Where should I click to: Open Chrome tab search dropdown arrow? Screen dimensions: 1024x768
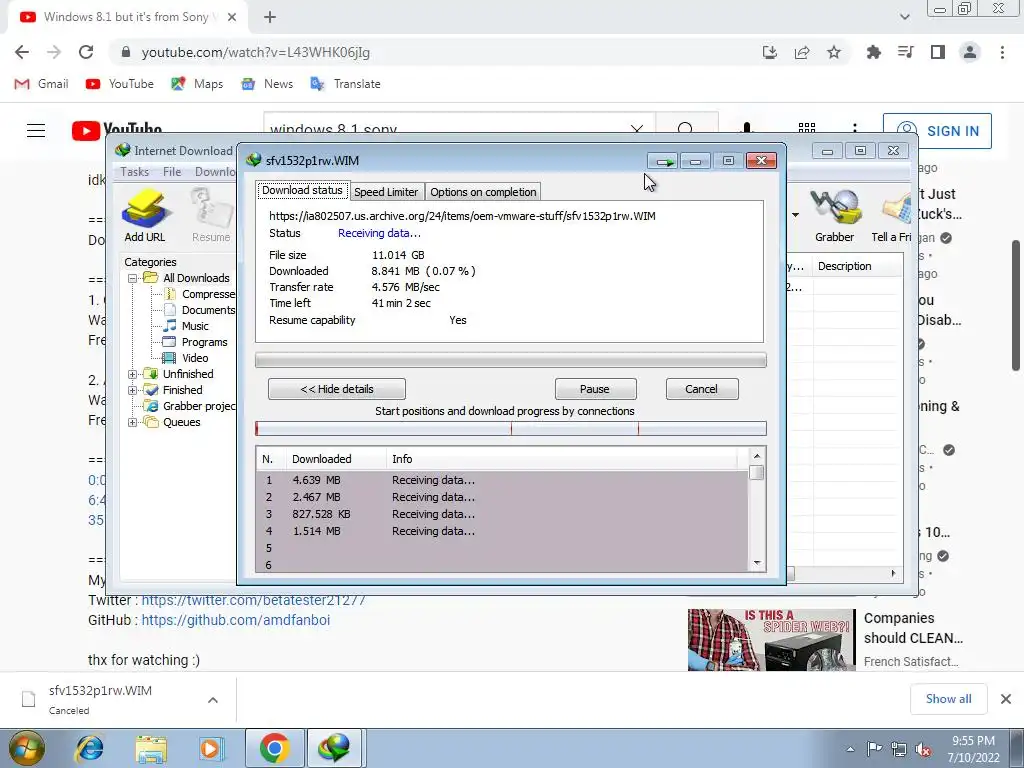(904, 17)
